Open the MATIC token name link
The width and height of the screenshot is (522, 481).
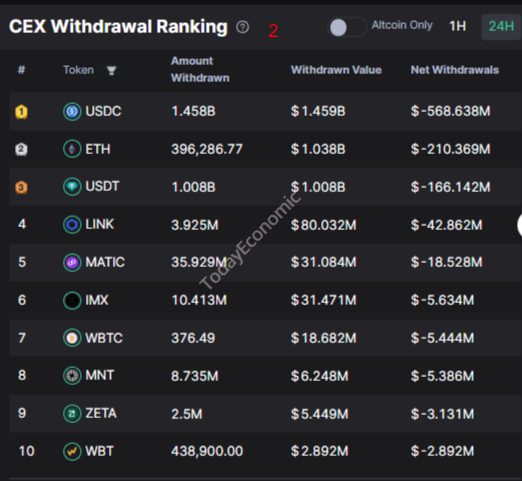click(x=105, y=262)
